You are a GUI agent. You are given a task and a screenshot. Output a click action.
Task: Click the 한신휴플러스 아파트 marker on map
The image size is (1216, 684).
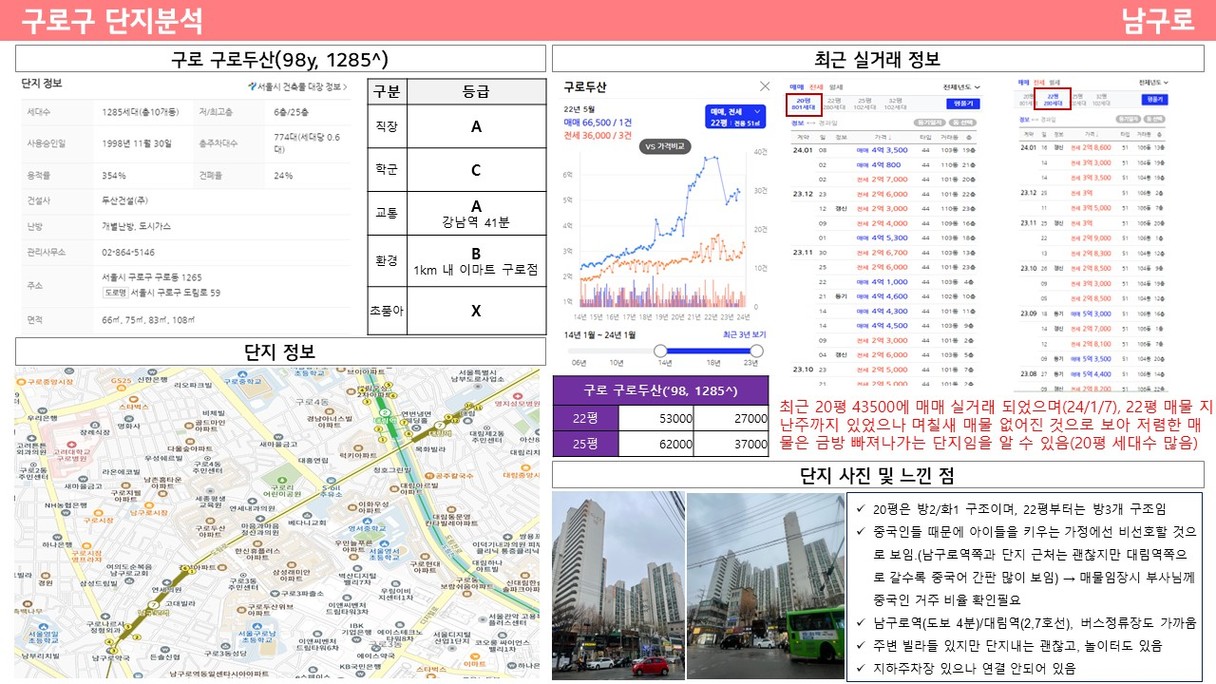[x=257, y=544]
